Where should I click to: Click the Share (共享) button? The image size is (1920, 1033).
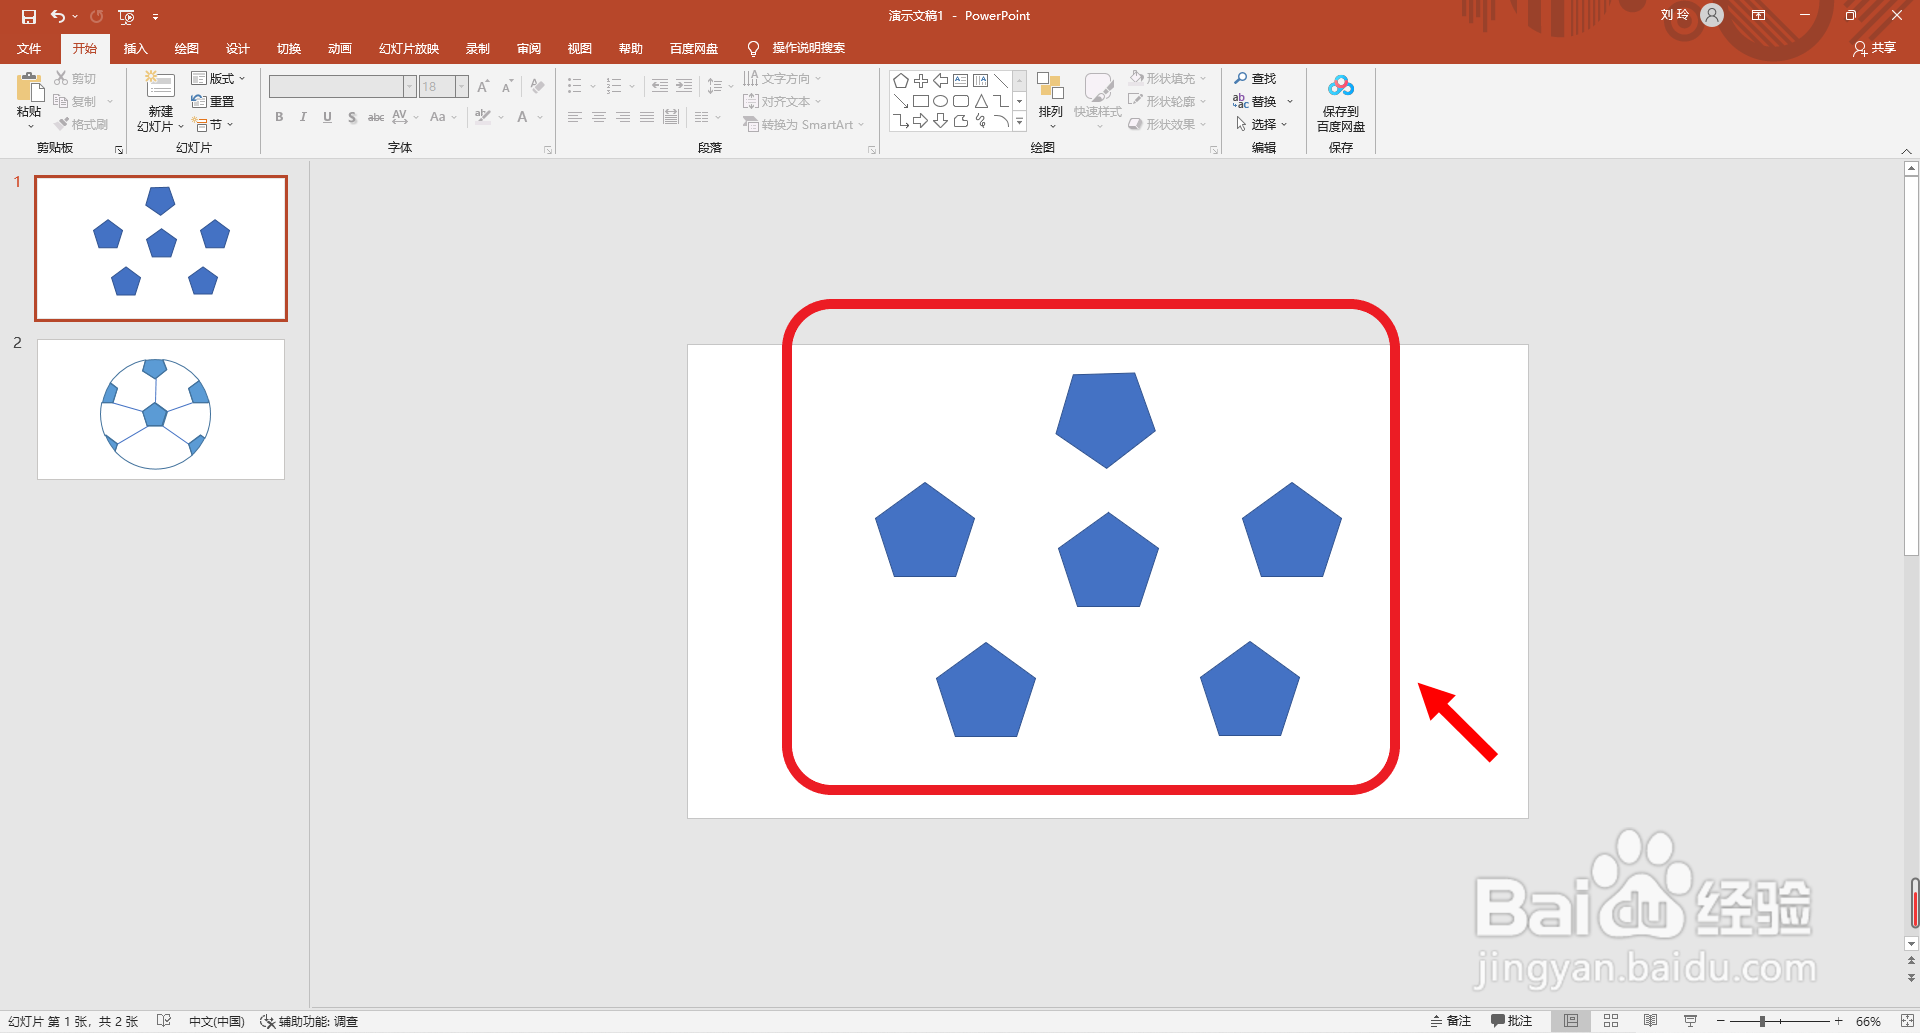[x=1874, y=48]
